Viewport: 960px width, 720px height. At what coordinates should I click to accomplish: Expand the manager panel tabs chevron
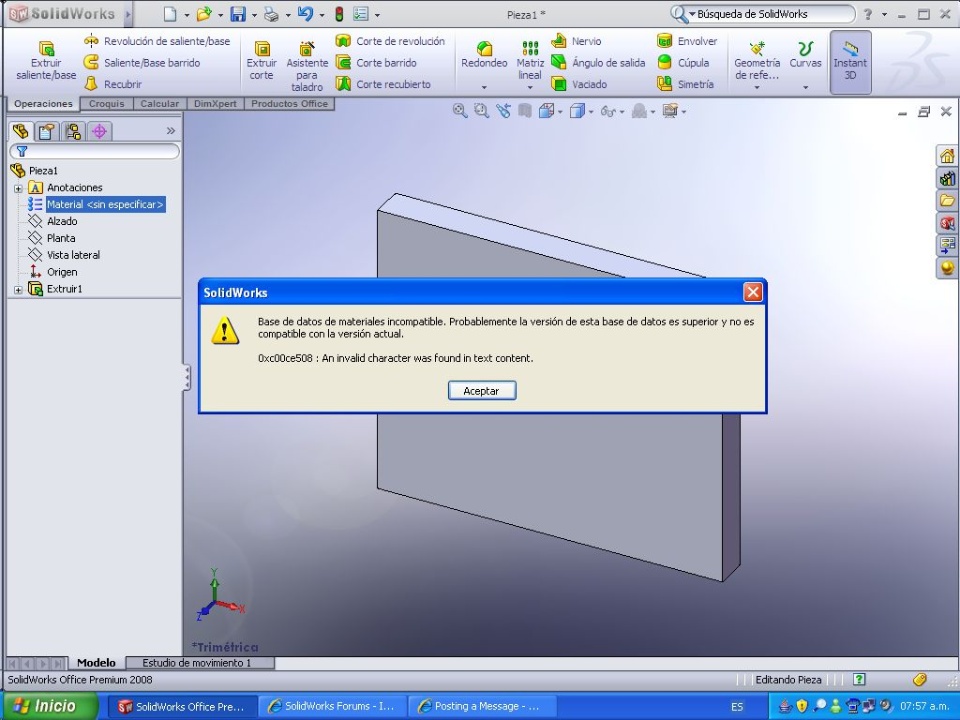click(171, 130)
